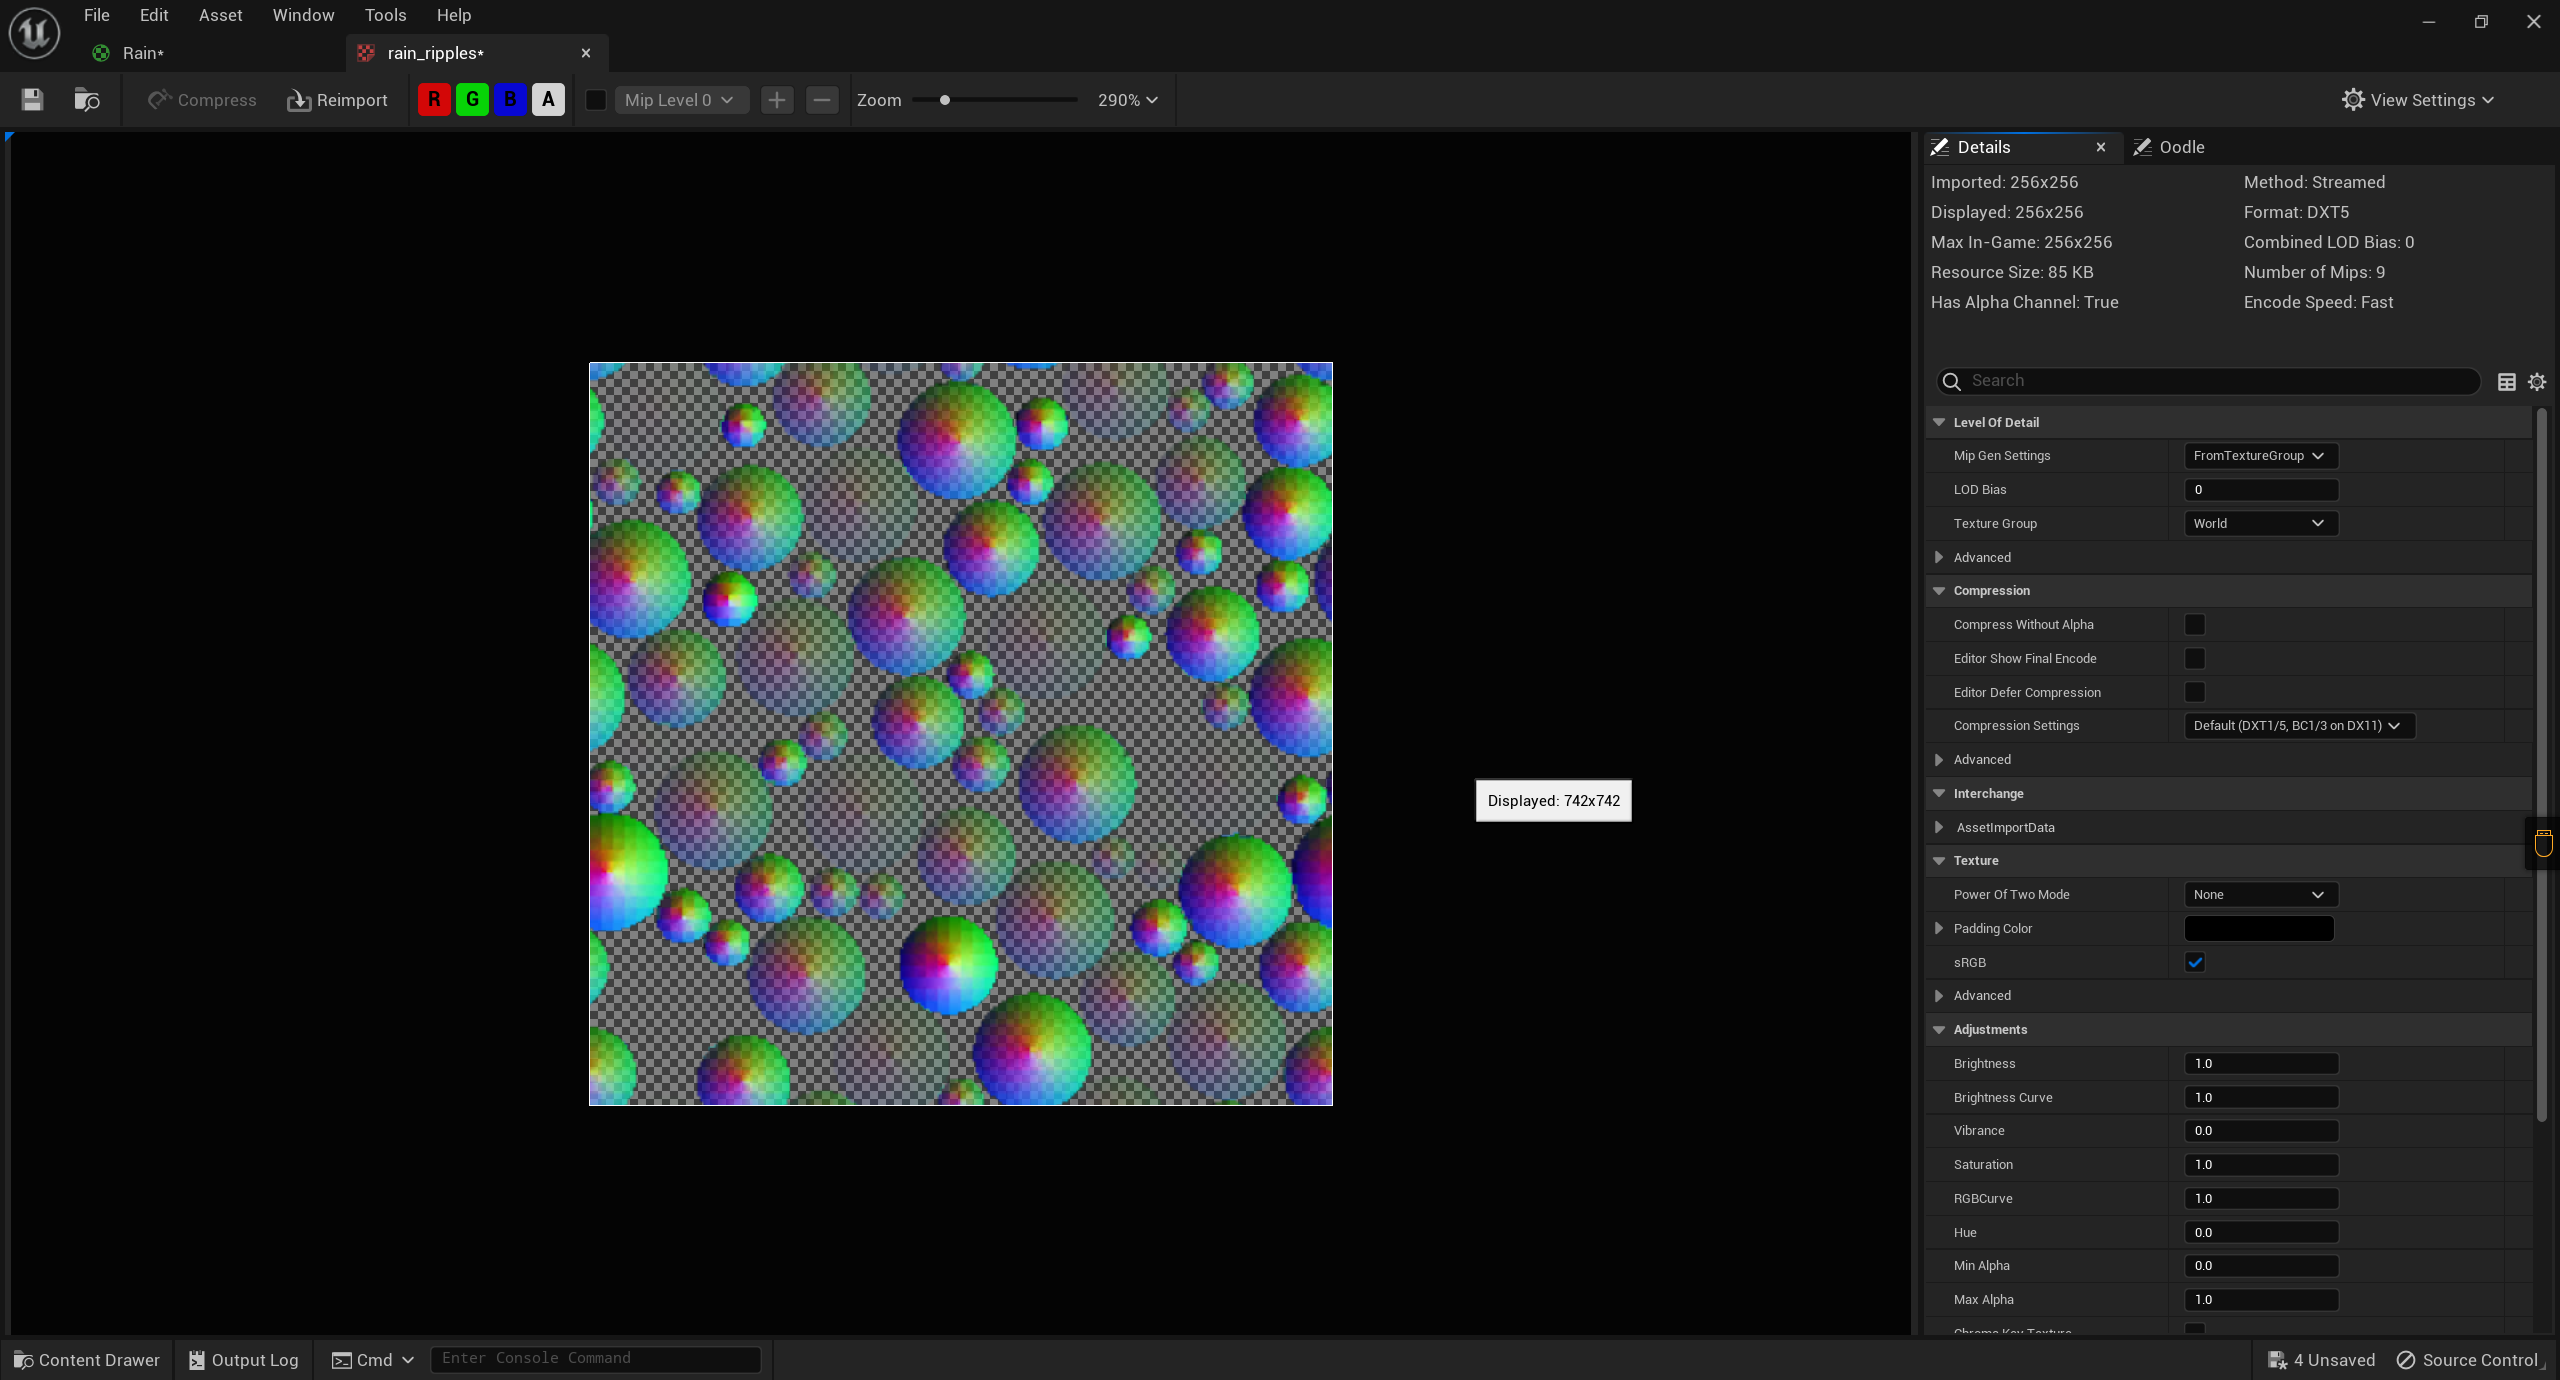Adjust the Zoom slider handle
2560x1380 pixels.
945,100
